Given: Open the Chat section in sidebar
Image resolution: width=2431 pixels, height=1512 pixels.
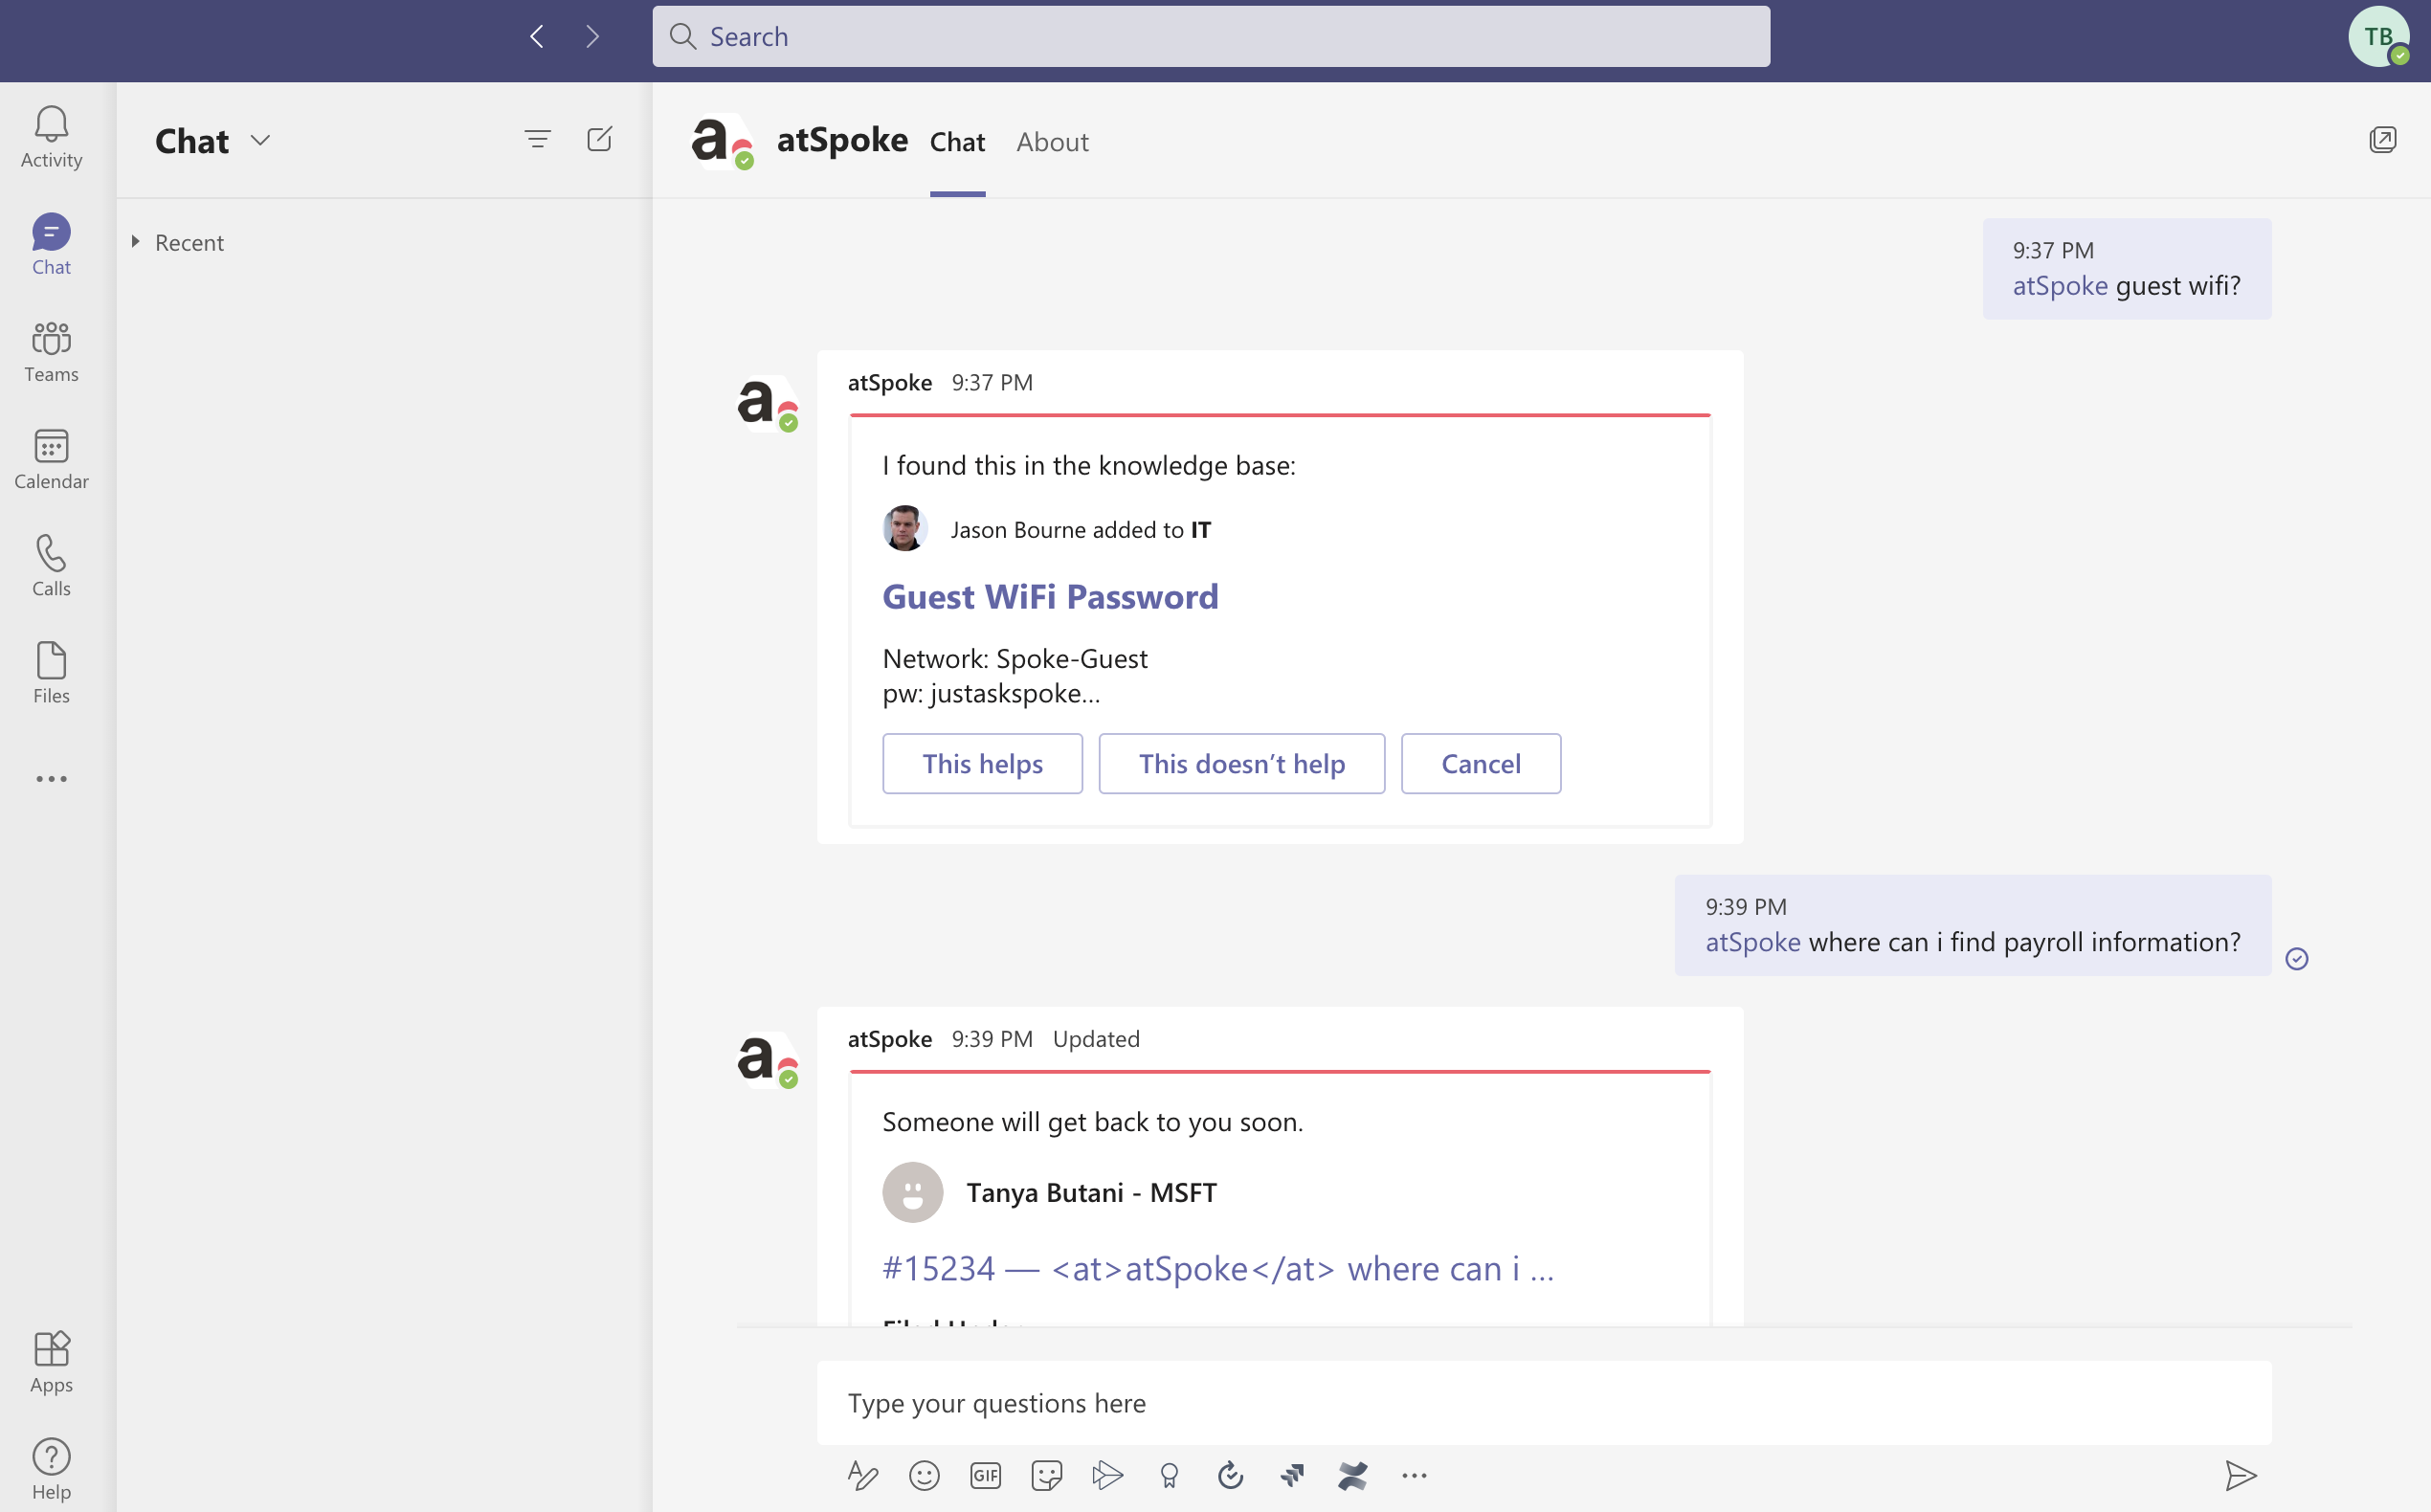Looking at the screenshot, I should tap(51, 244).
